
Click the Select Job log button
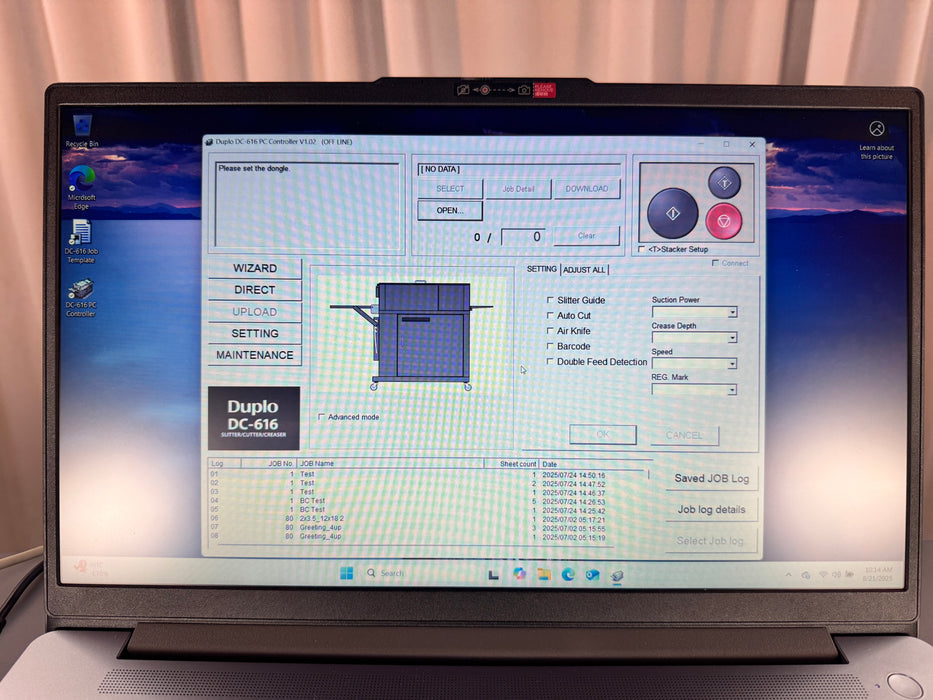(712, 540)
